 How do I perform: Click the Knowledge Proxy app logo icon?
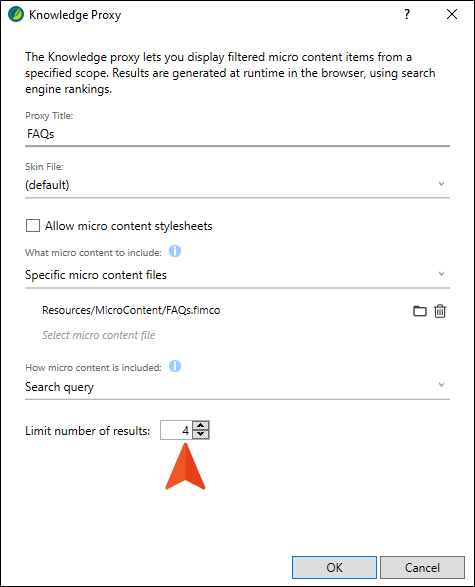pyautogui.click(x=16, y=14)
